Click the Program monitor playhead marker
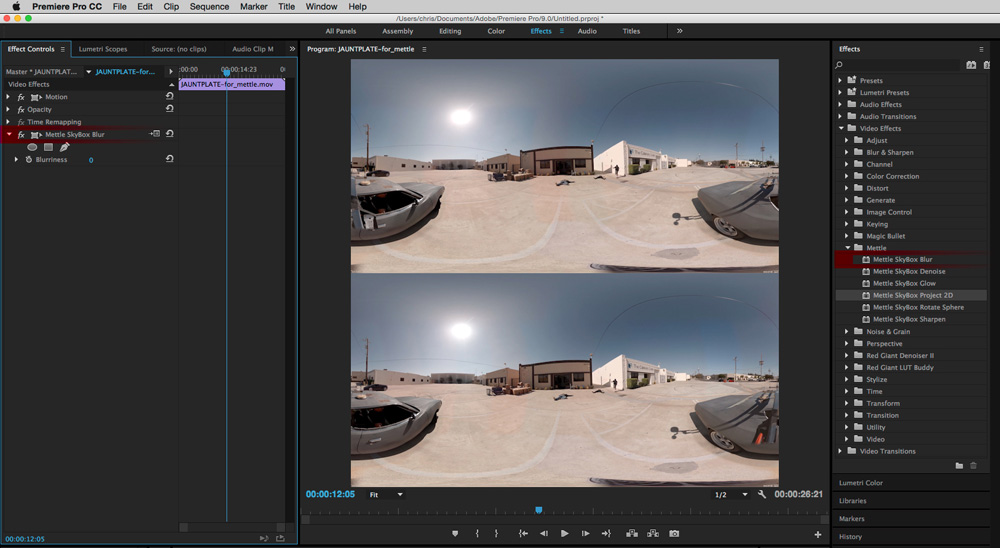 [539, 510]
